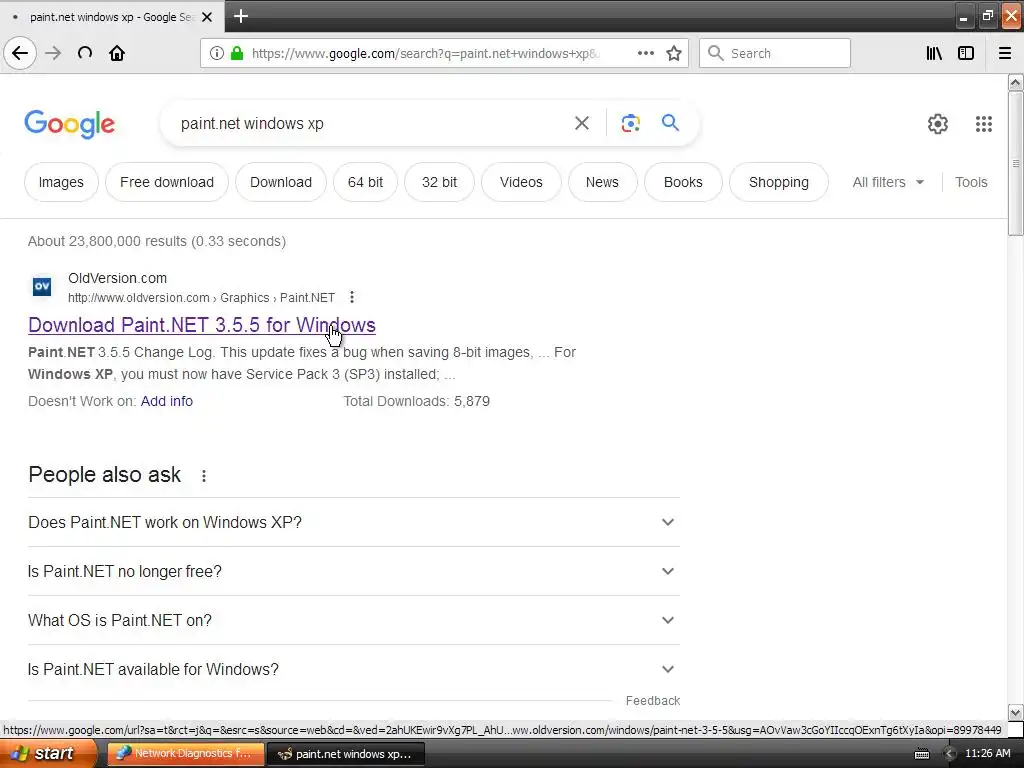The image size is (1024, 768).
Task: Switch to Books results
Action: click(683, 182)
